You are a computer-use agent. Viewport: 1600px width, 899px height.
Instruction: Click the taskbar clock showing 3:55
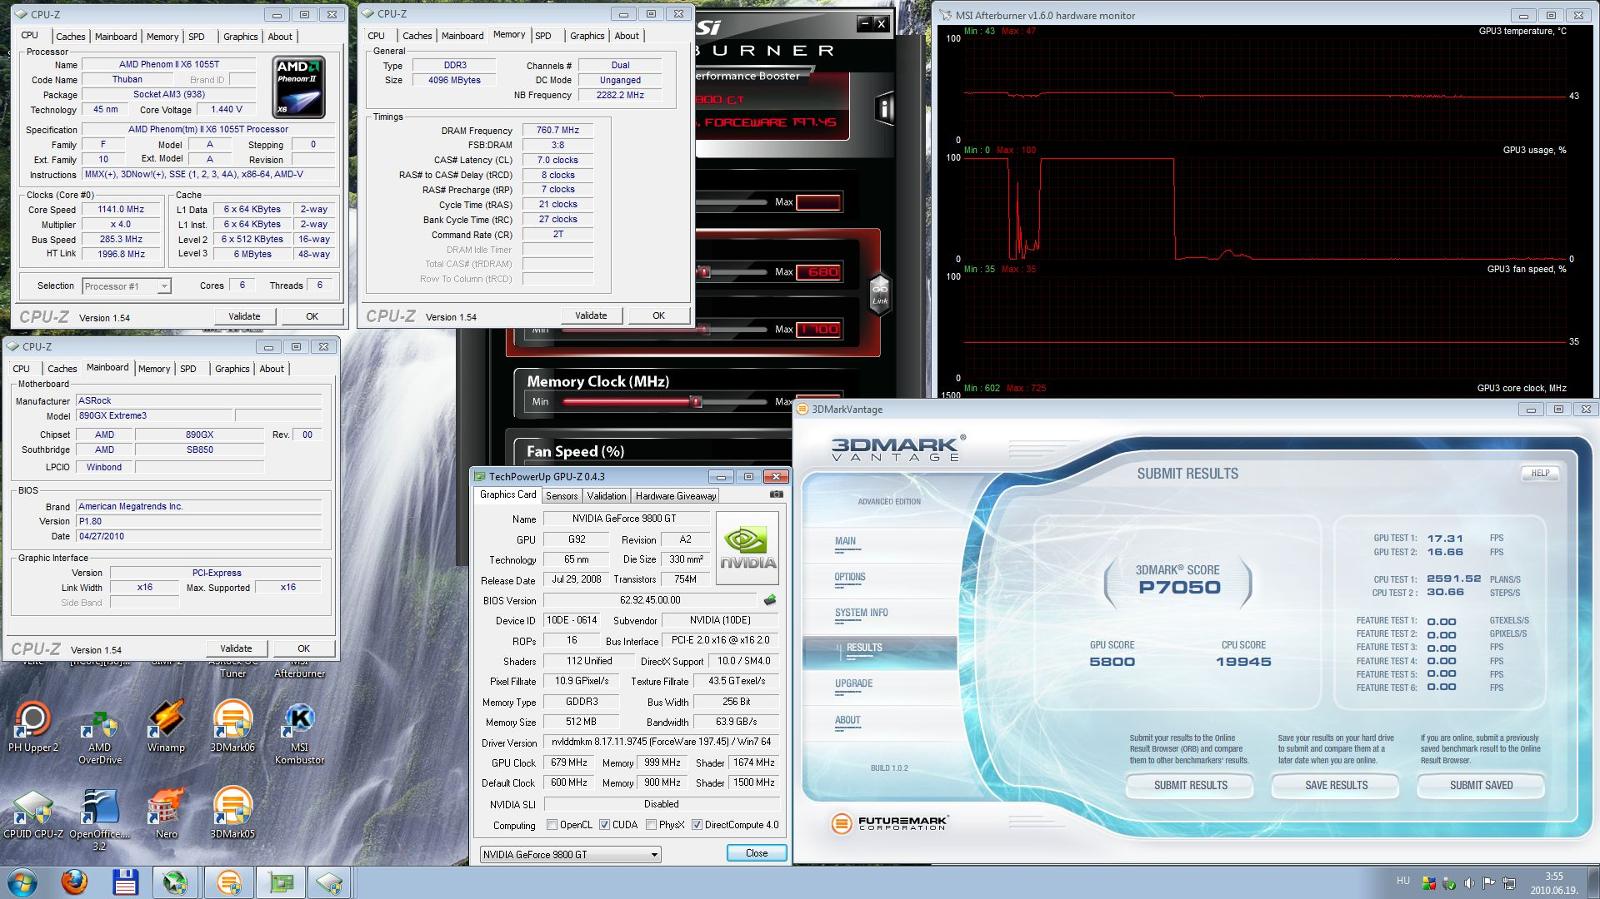pyautogui.click(x=1553, y=883)
